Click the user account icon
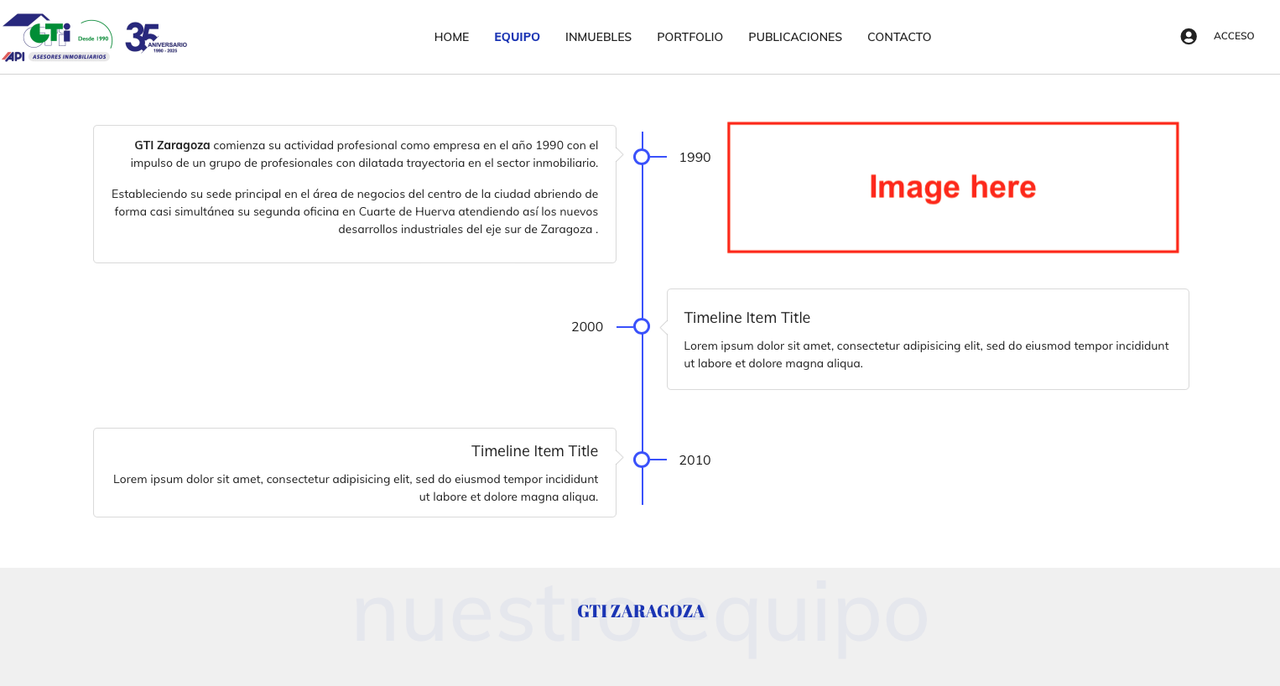The image size is (1280, 686). [x=1188, y=37]
